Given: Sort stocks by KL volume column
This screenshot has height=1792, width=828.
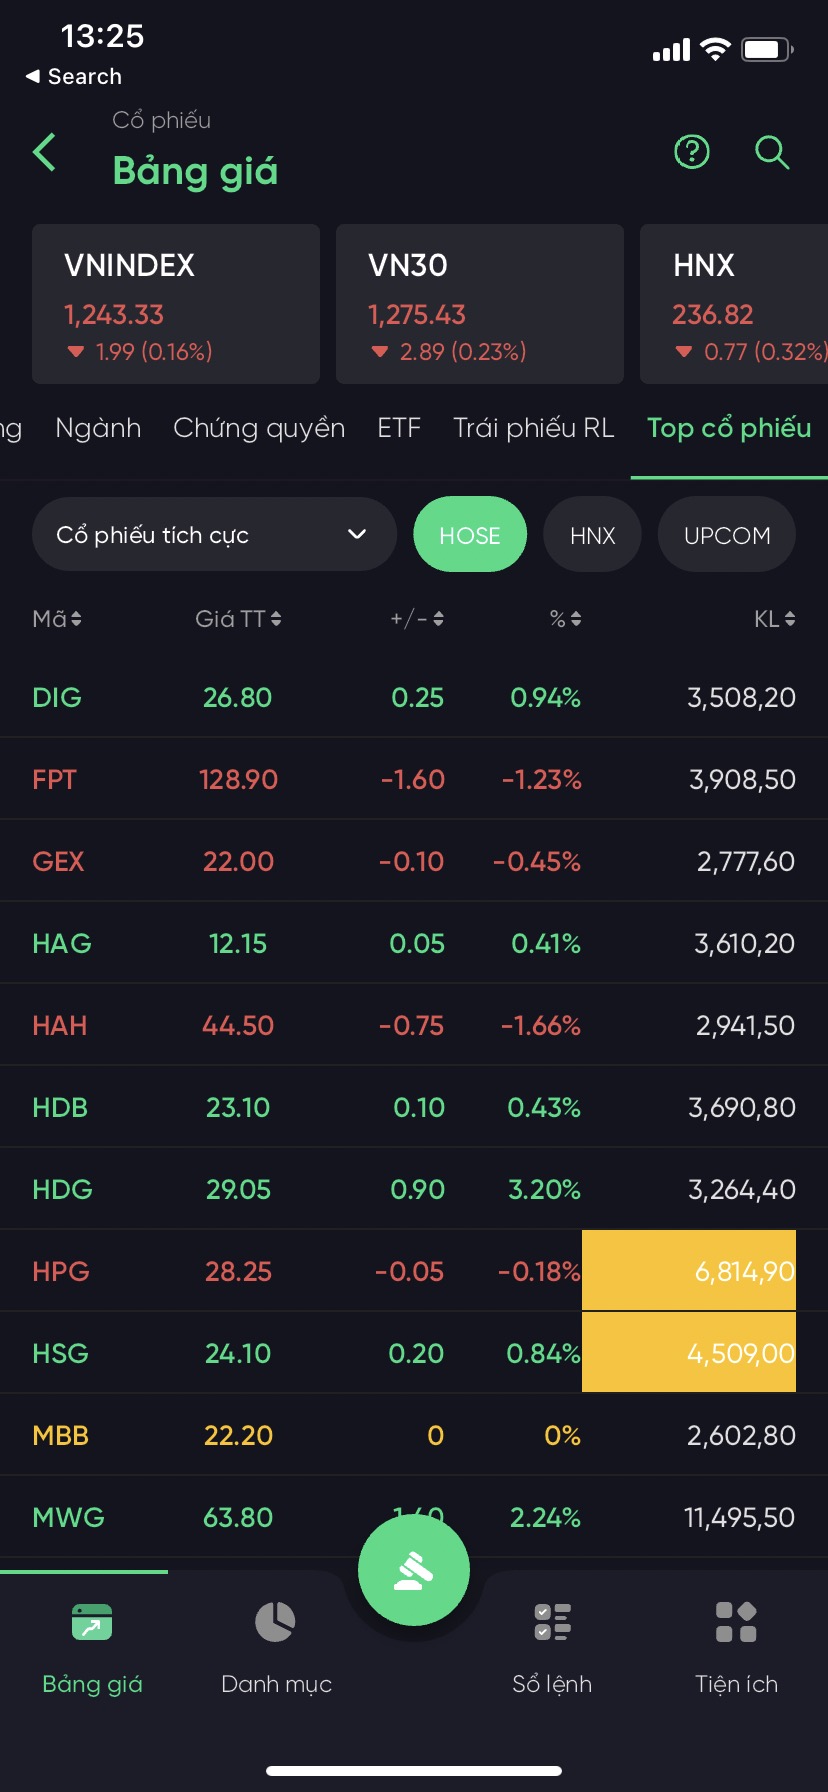Looking at the screenshot, I should click(x=774, y=619).
